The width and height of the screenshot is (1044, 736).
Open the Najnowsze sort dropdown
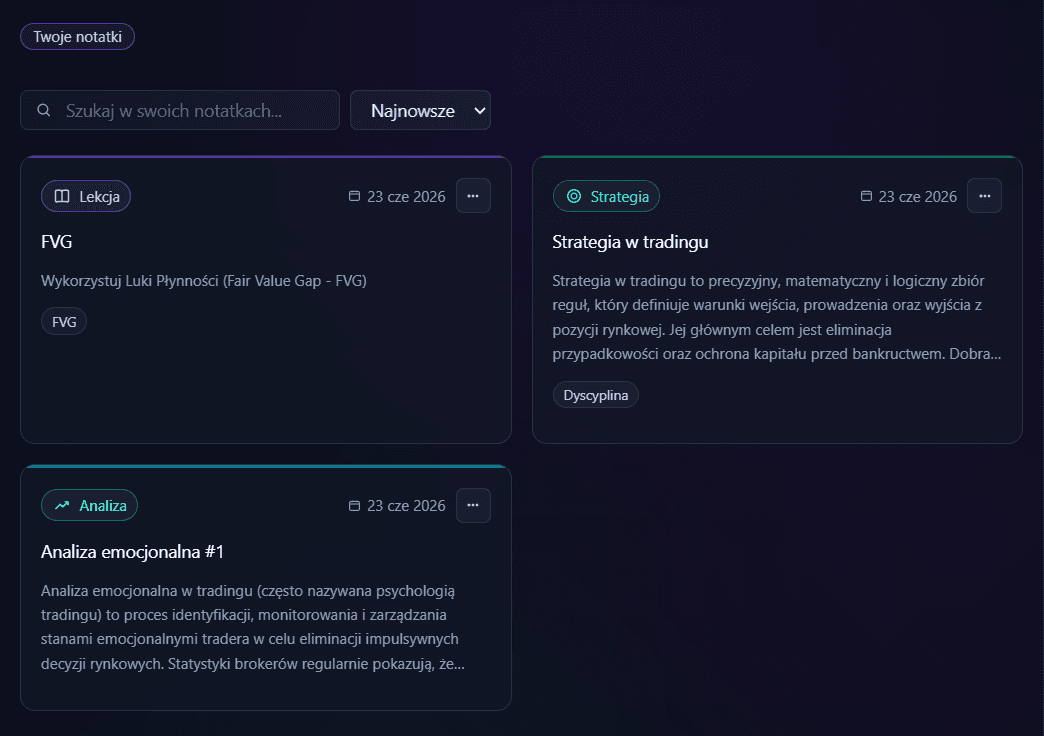pyautogui.click(x=420, y=110)
